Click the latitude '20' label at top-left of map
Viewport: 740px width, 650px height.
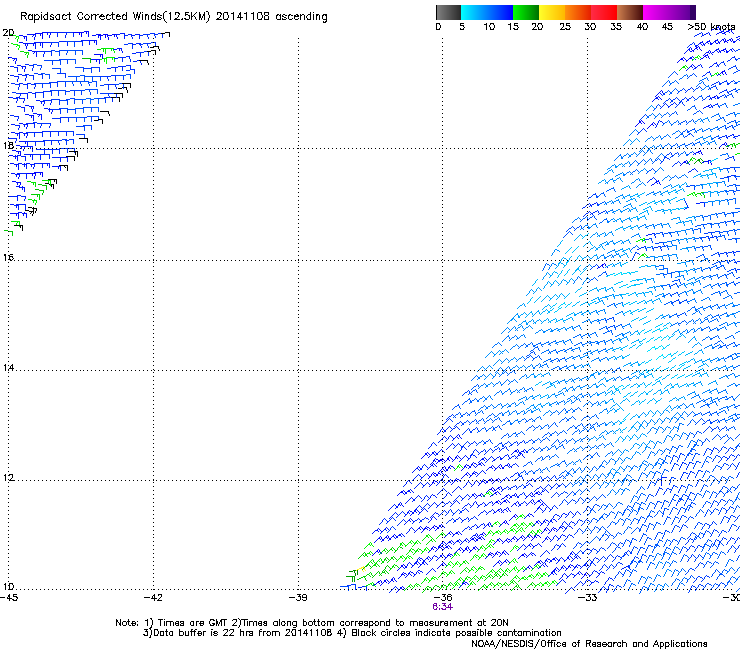click(8, 33)
